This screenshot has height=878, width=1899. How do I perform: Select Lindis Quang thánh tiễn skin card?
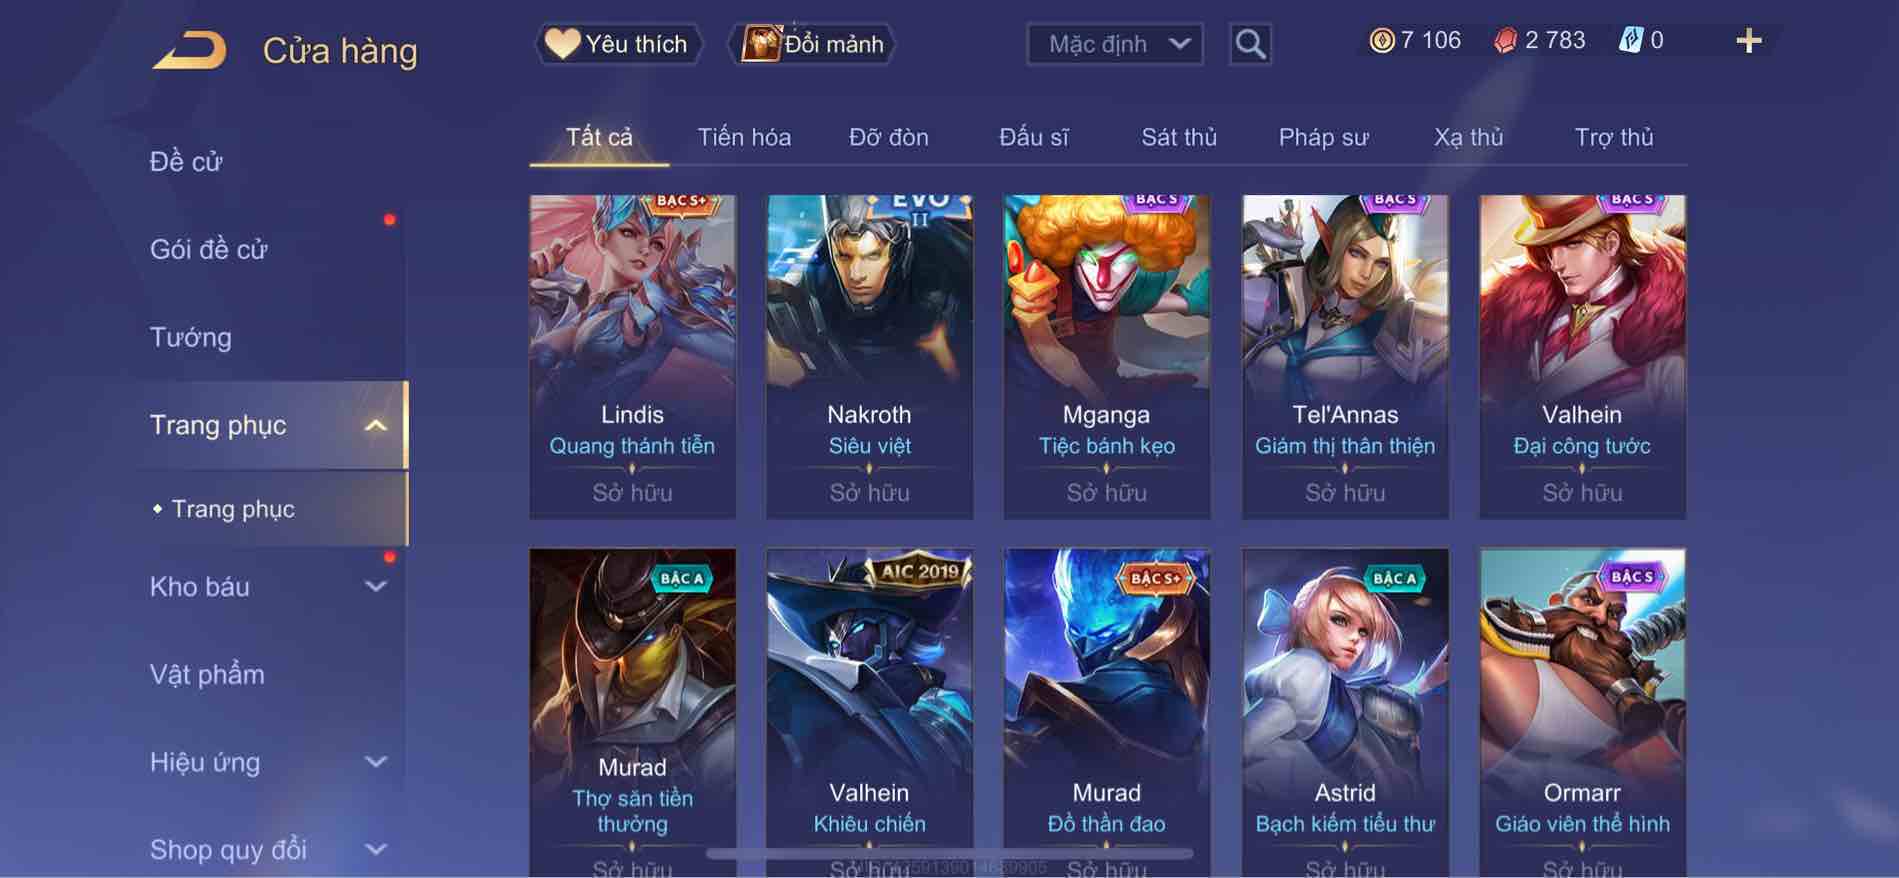(632, 356)
